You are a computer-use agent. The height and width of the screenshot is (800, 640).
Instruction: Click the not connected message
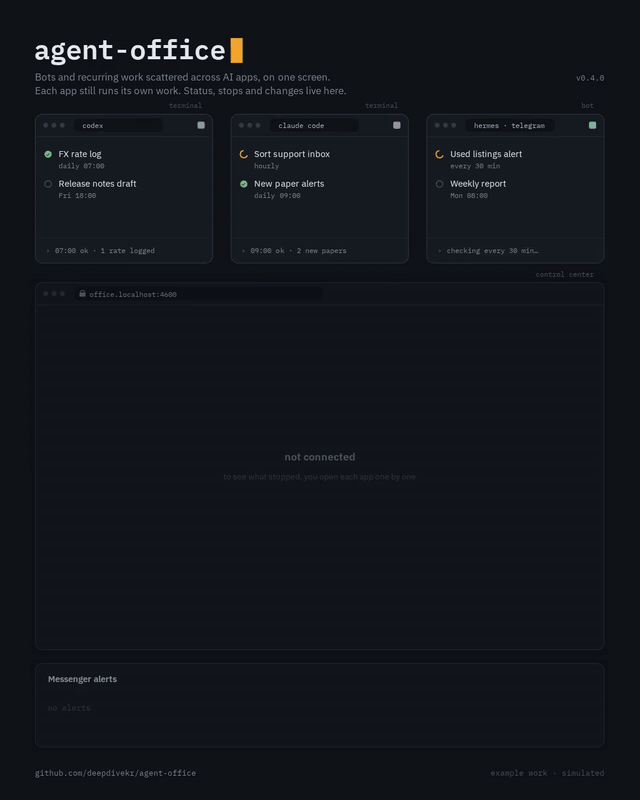coord(320,457)
